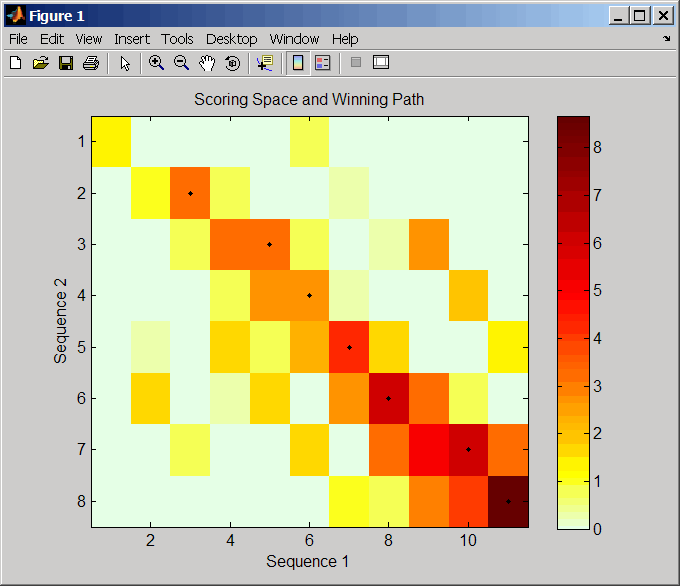Click the 'Sequence 2' y-axis label
The width and height of the screenshot is (680, 586).
[x=60, y=321]
